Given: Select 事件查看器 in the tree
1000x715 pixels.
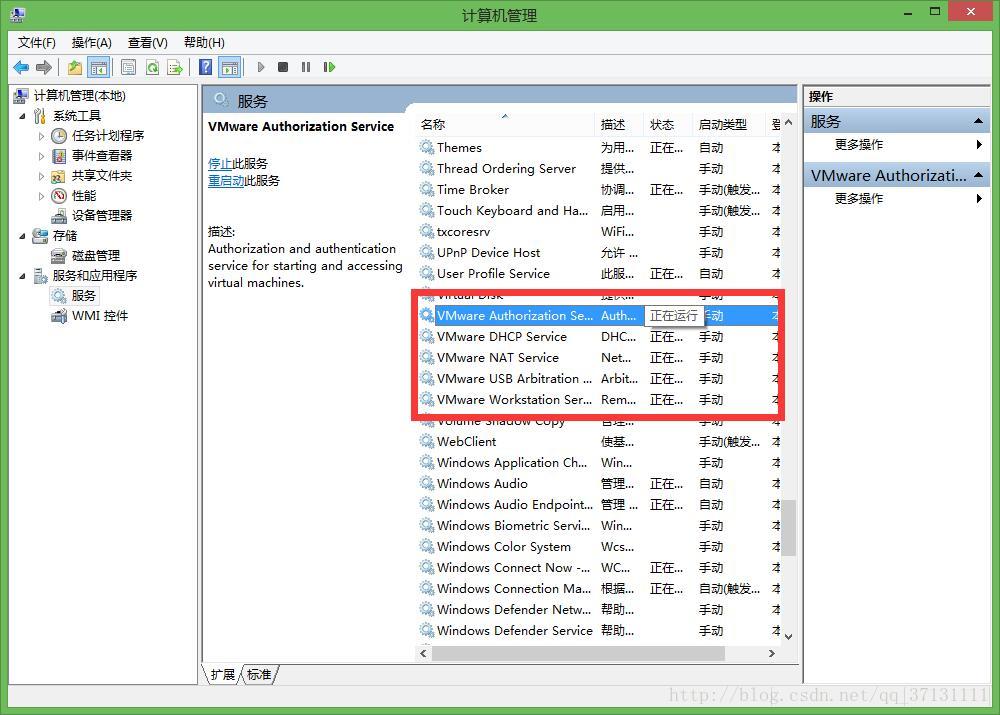Looking at the screenshot, I should point(102,156).
